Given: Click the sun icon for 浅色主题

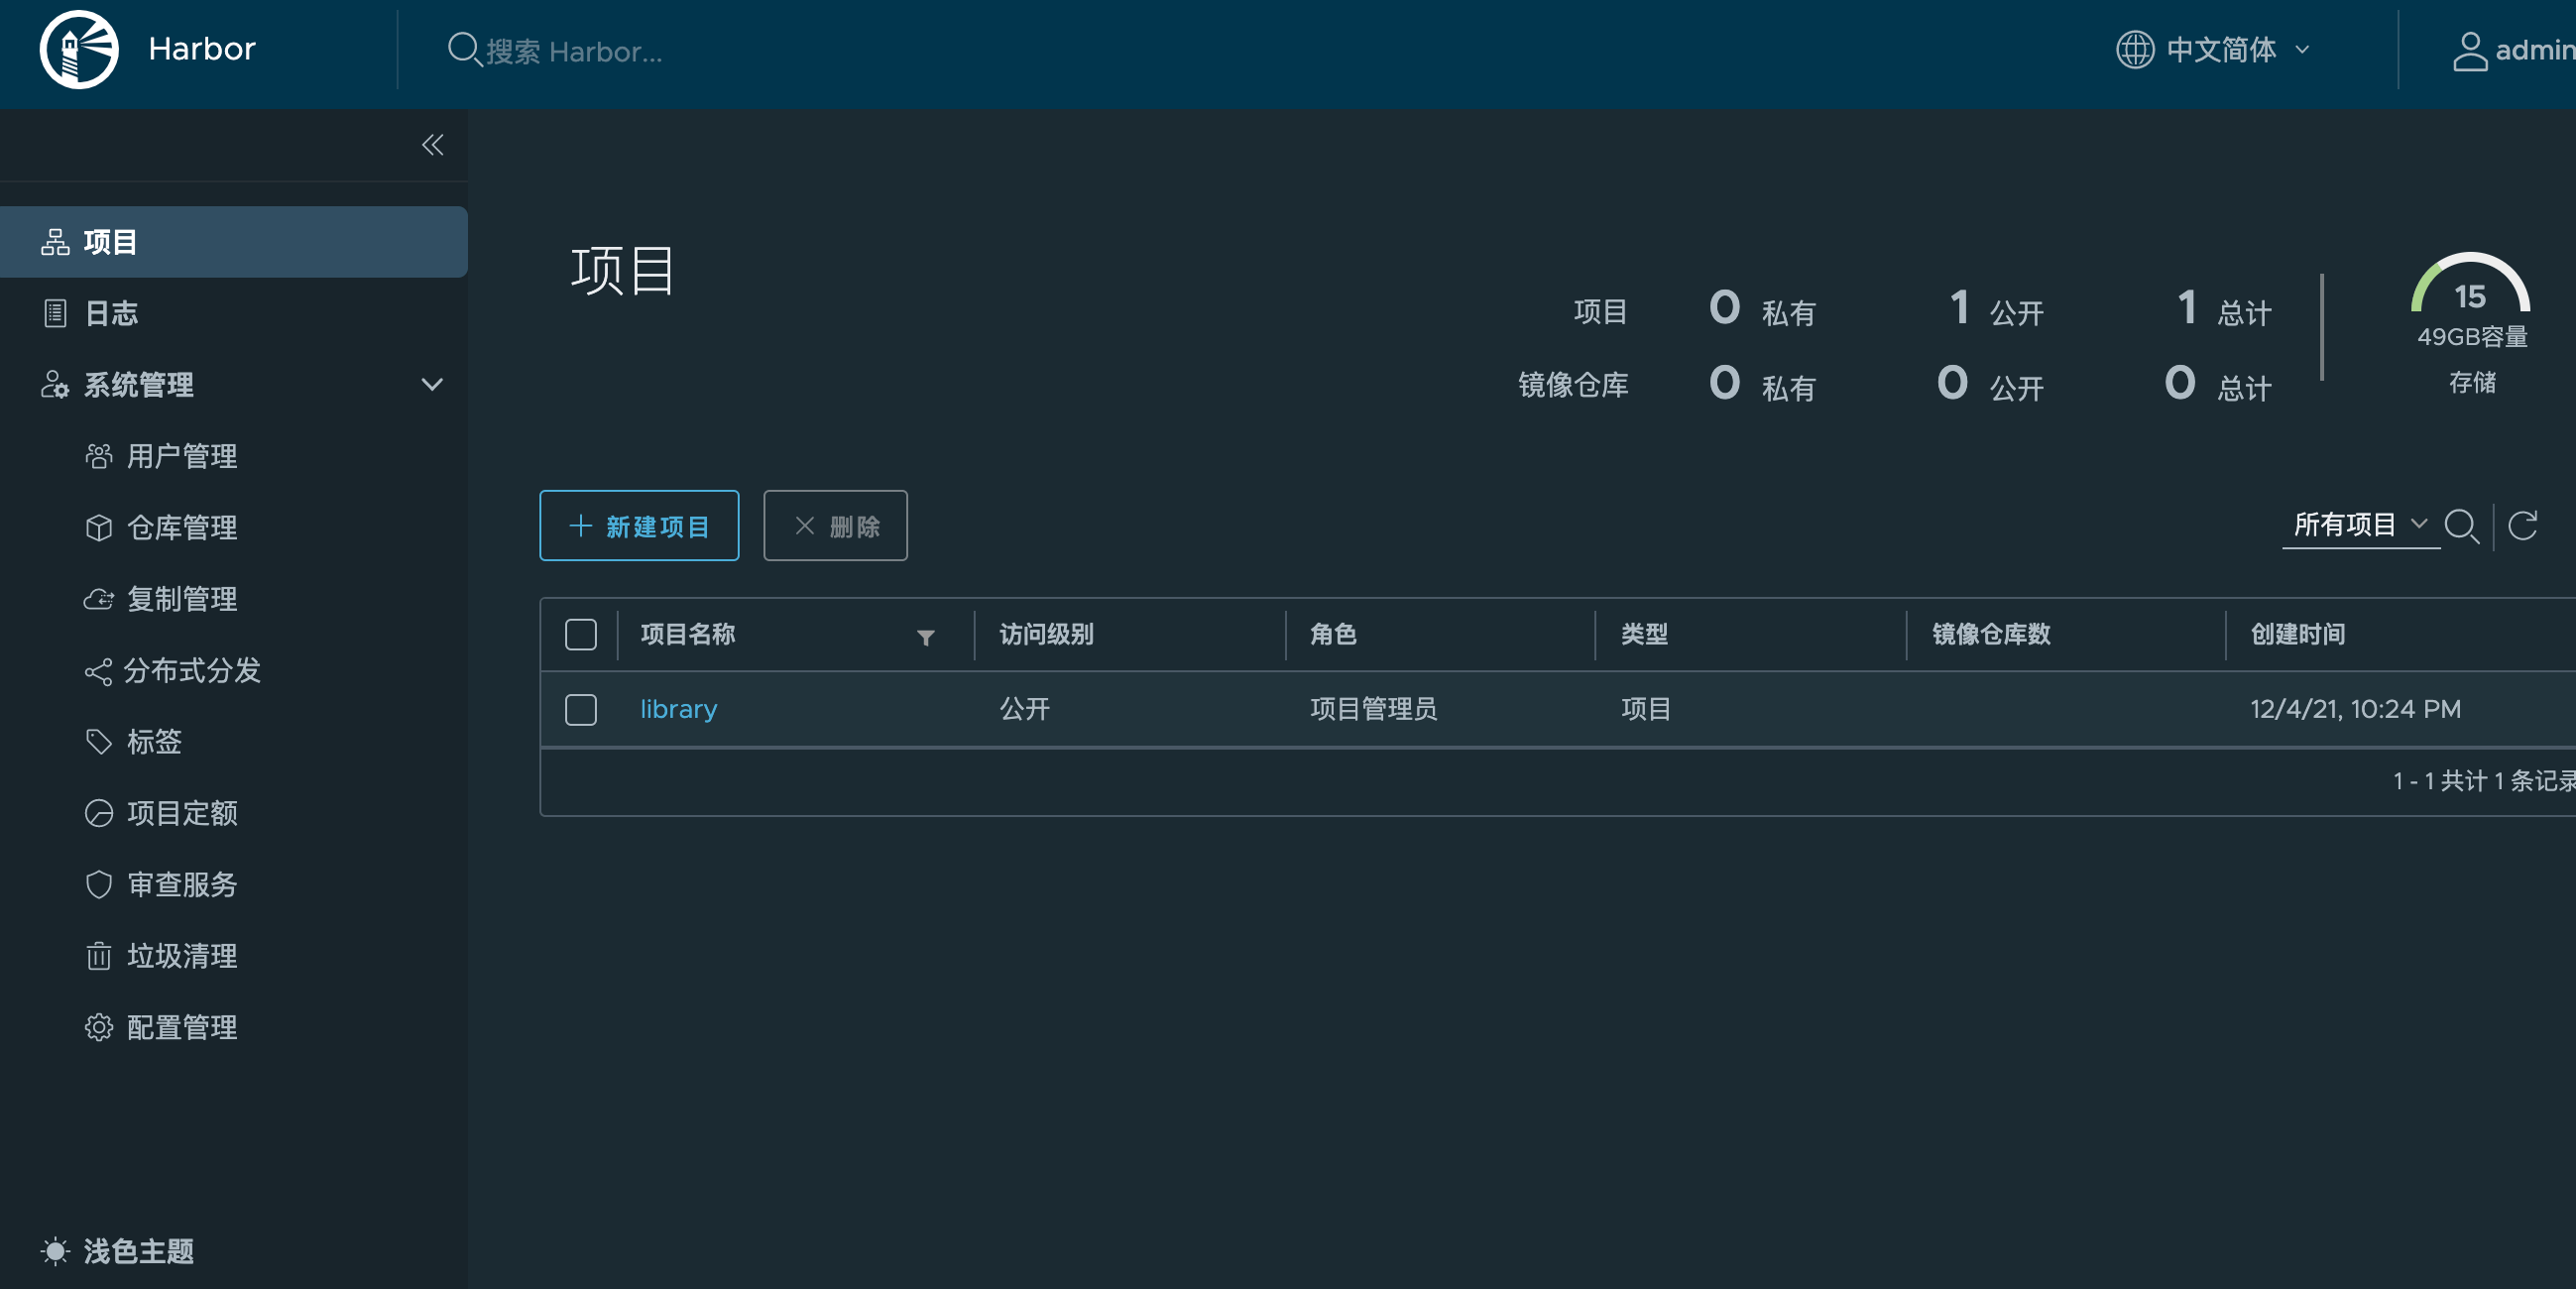Looking at the screenshot, I should pos(55,1251).
